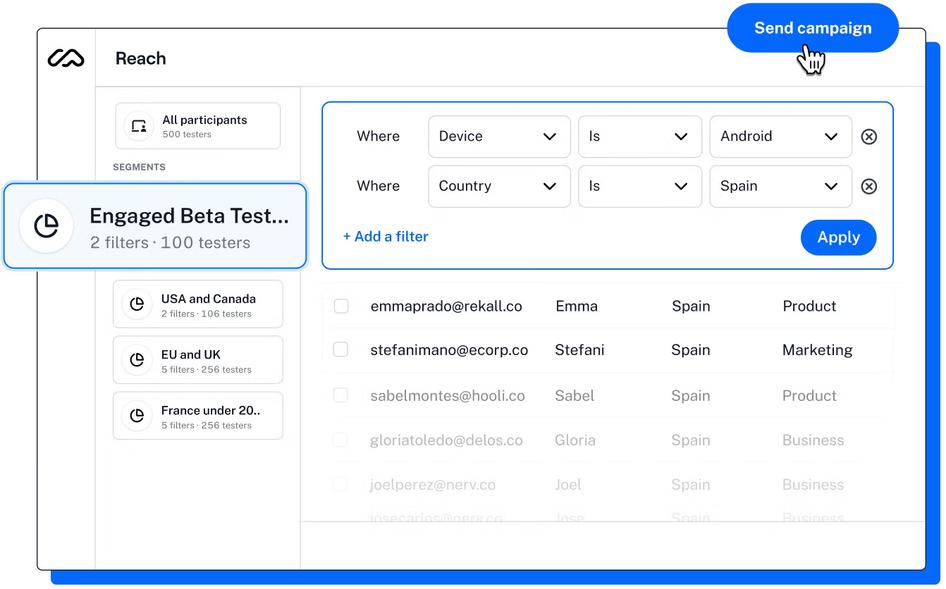946x589 pixels.
Task: Click the pie chart icon for EU and UK segment
Action: [x=137, y=359]
